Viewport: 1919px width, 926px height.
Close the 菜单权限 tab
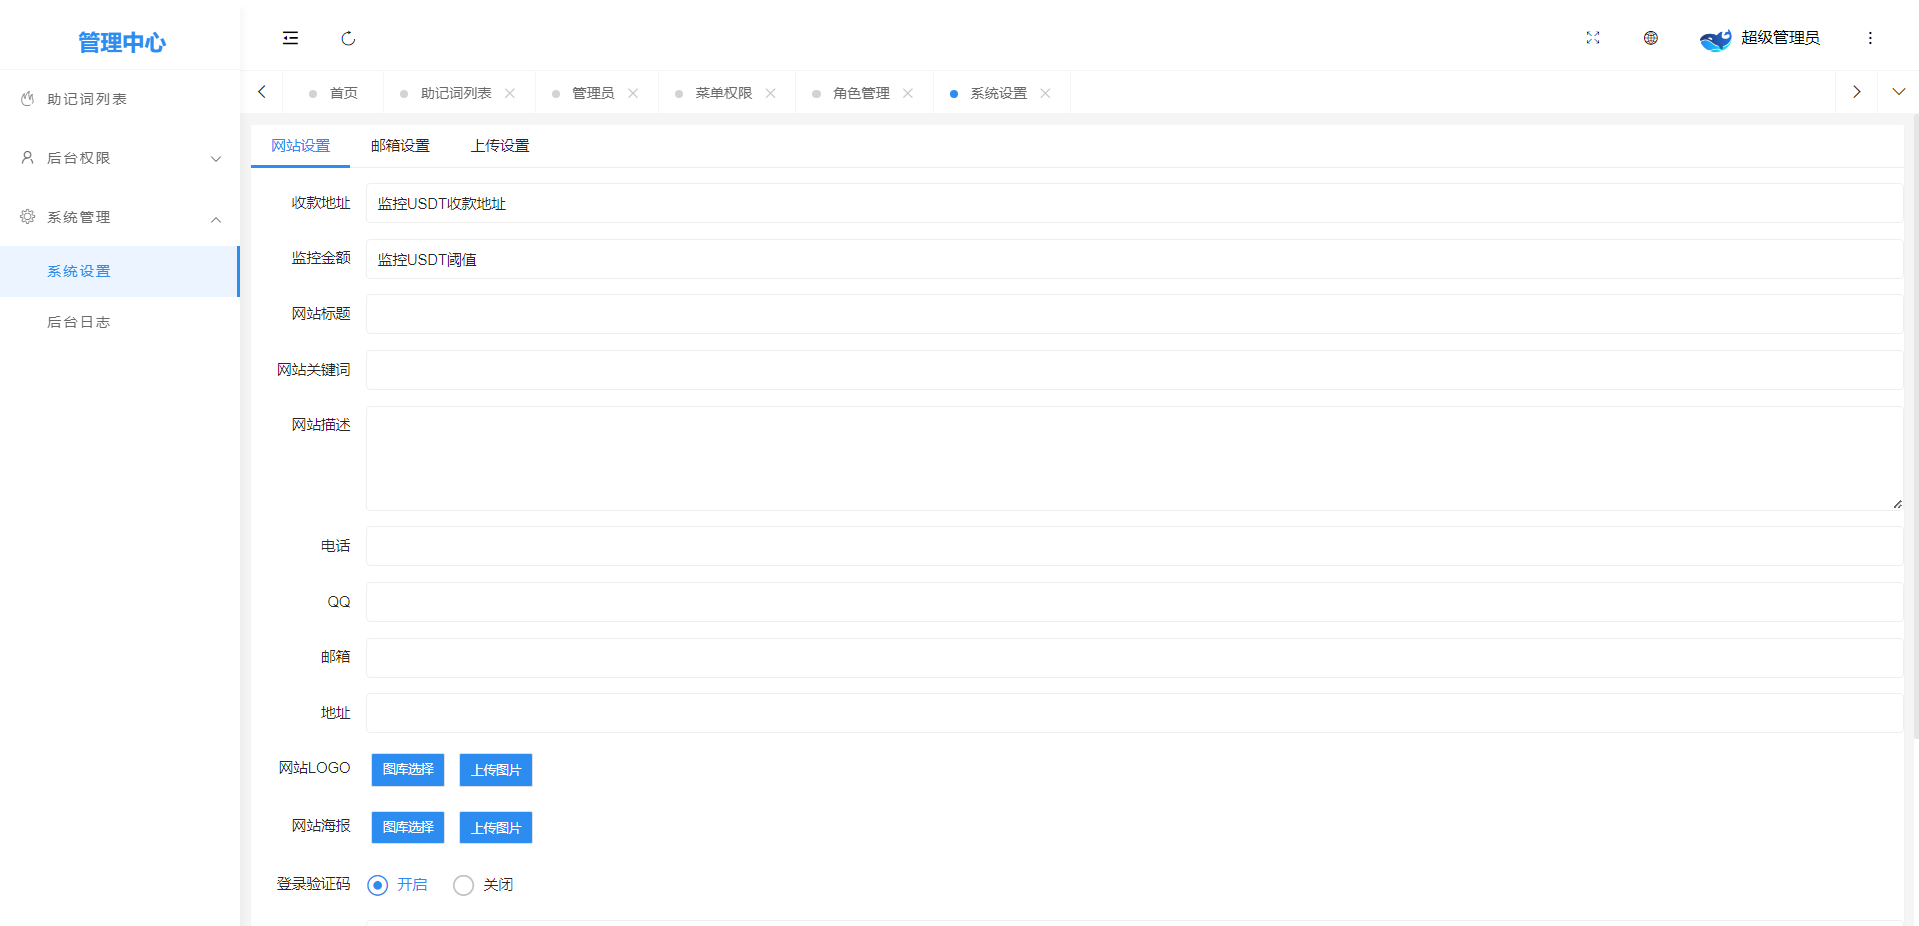coord(770,93)
